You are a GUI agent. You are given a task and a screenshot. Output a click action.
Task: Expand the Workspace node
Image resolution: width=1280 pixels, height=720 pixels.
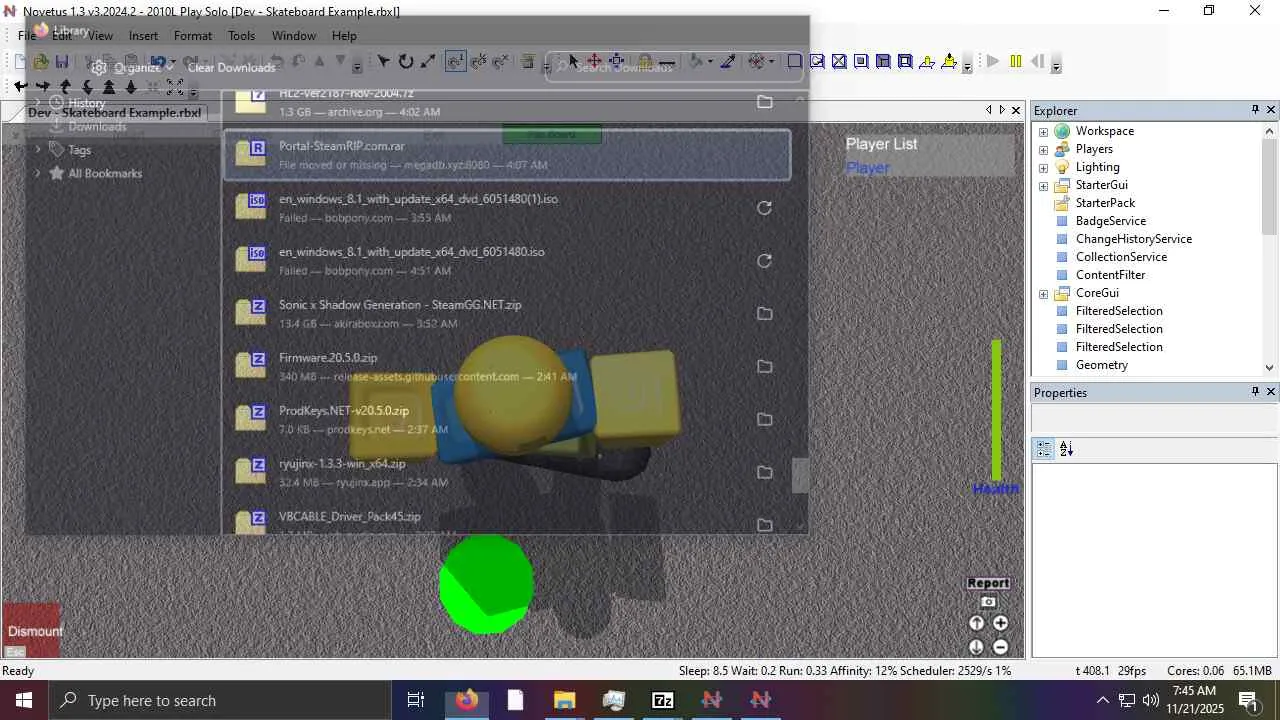coord(1043,131)
